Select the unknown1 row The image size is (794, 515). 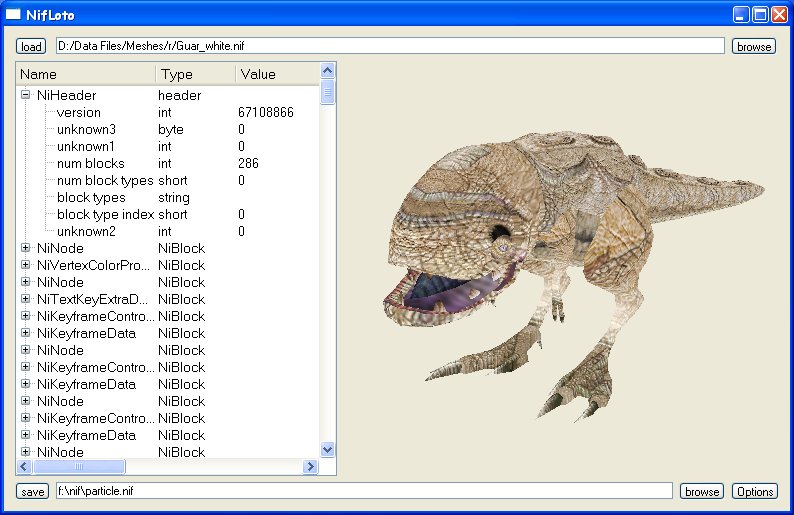[168, 146]
